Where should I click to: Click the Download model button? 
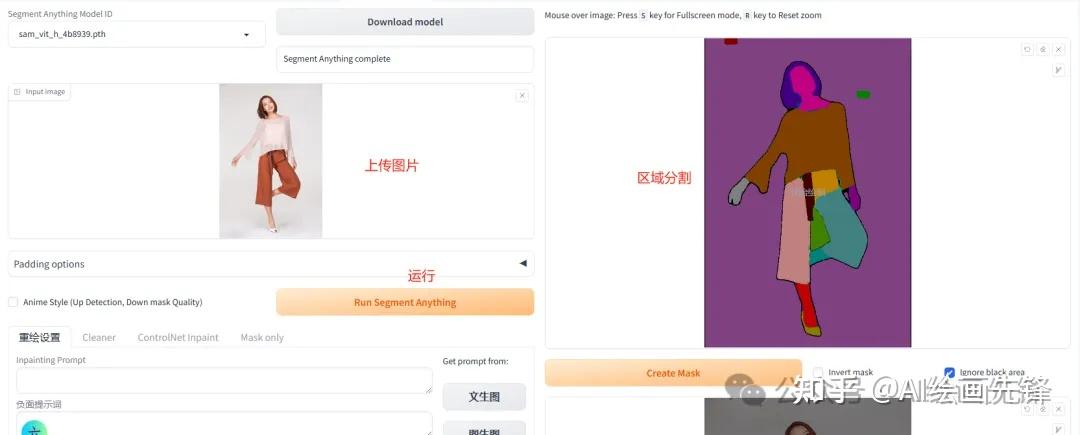[405, 22]
